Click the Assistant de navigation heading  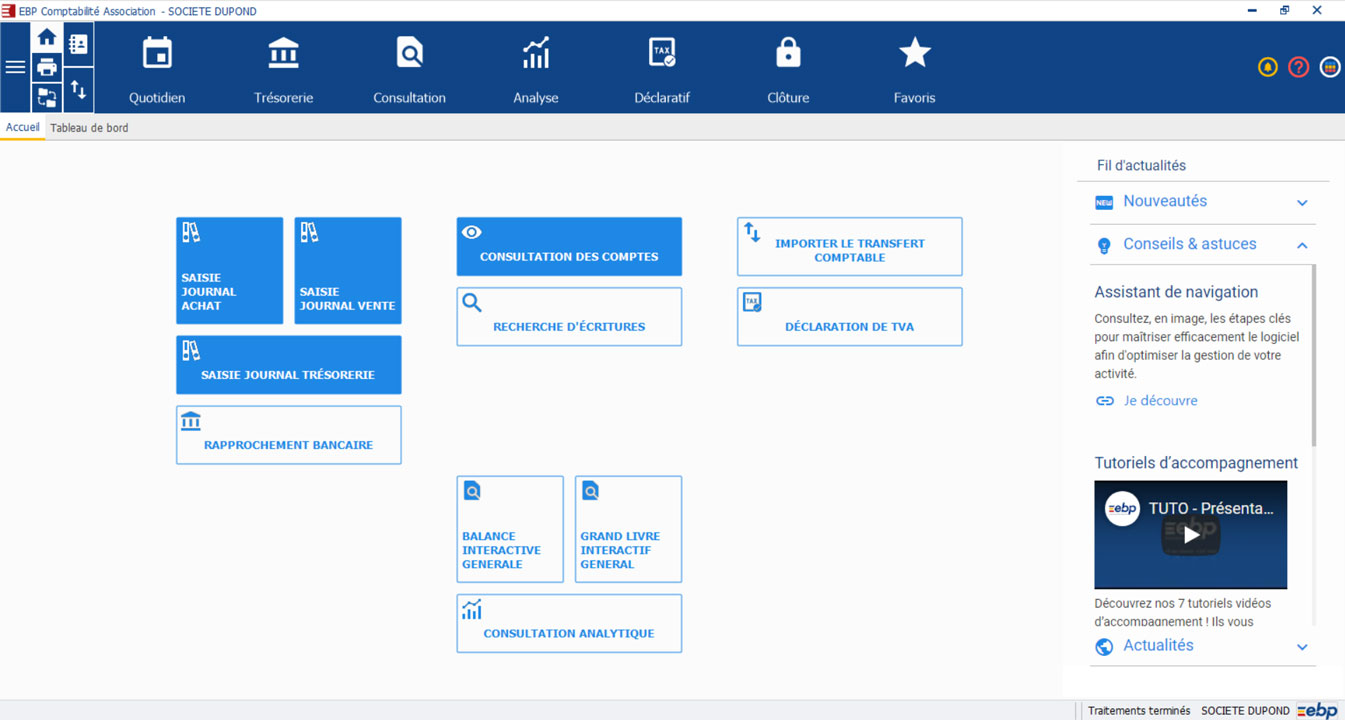pyautogui.click(x=1176, y=292)
